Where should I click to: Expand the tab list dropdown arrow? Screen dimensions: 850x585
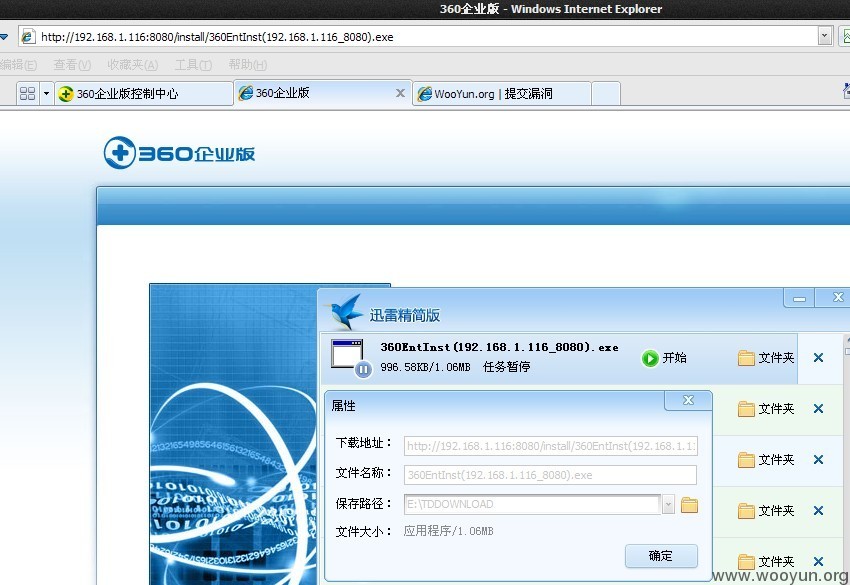(x=46, y=93)
